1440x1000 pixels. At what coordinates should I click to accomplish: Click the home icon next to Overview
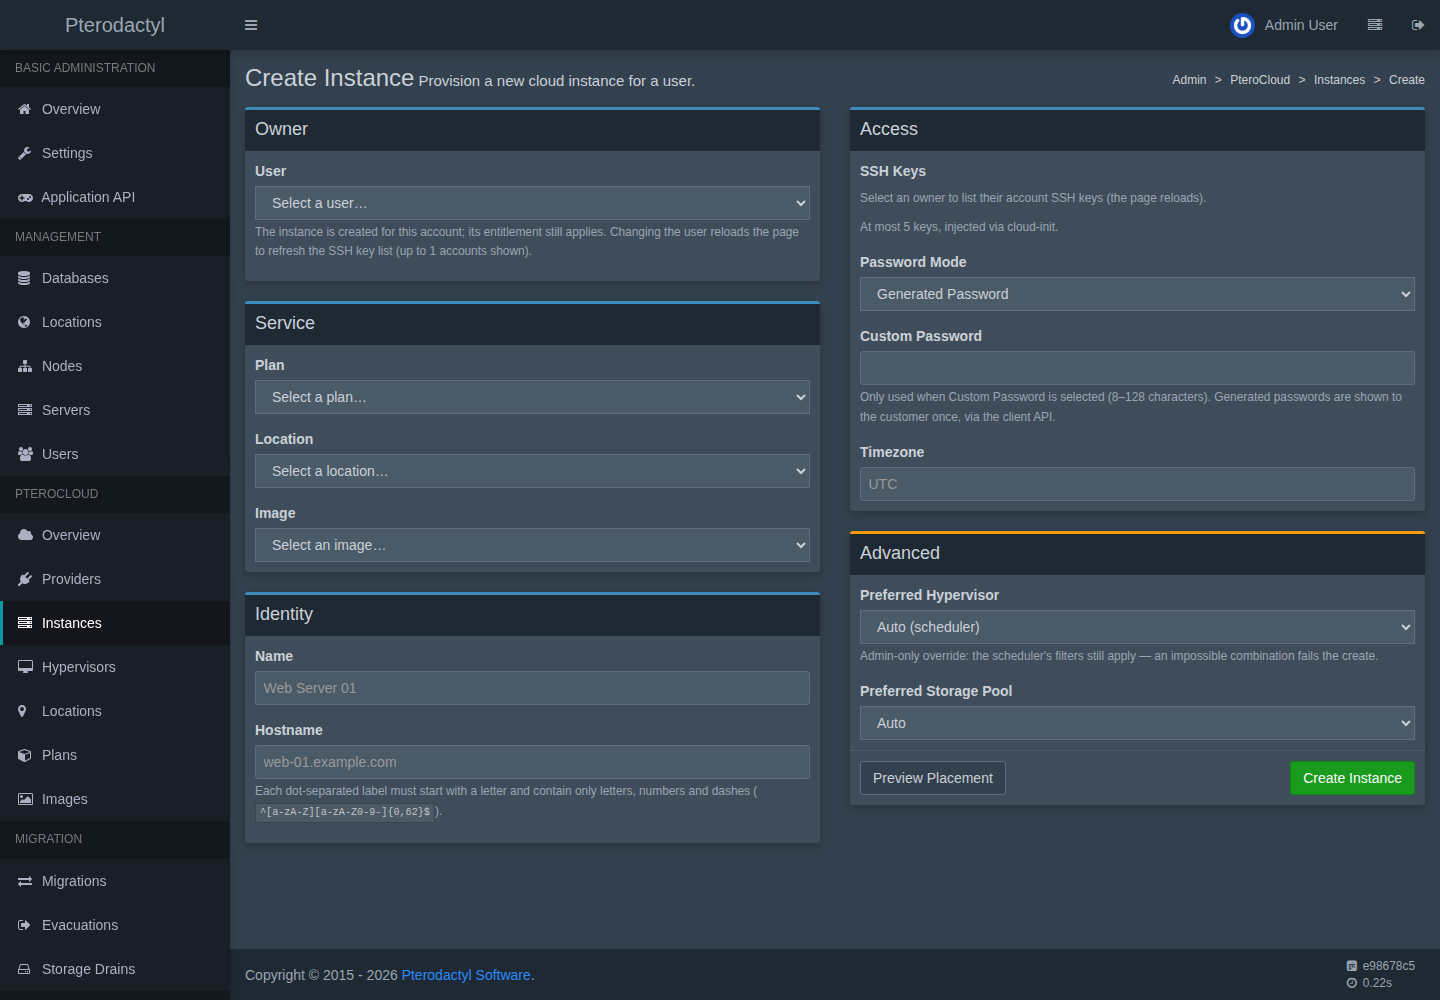tap(25, 109)
